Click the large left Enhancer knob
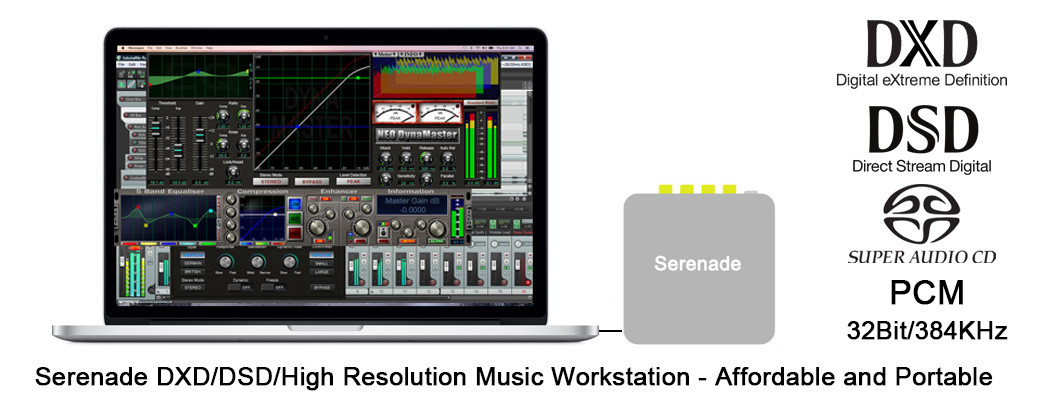1050x400 pixels. (x=317, y=227)
